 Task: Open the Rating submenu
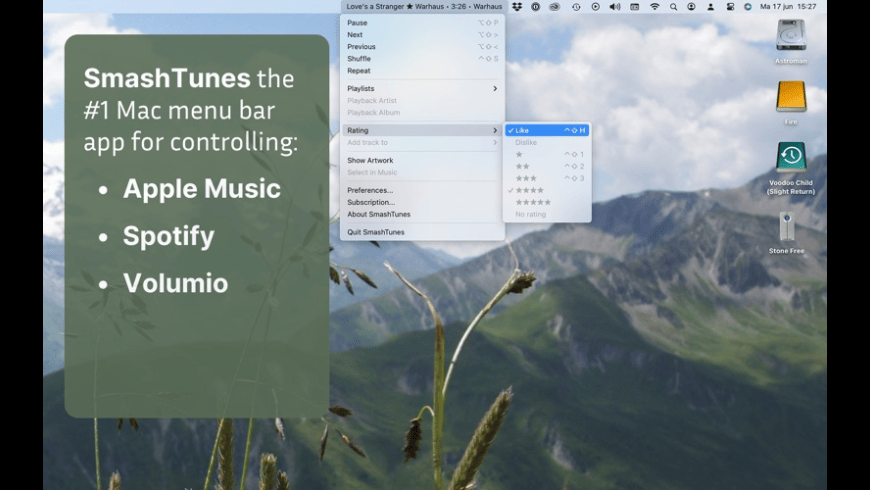422,130
